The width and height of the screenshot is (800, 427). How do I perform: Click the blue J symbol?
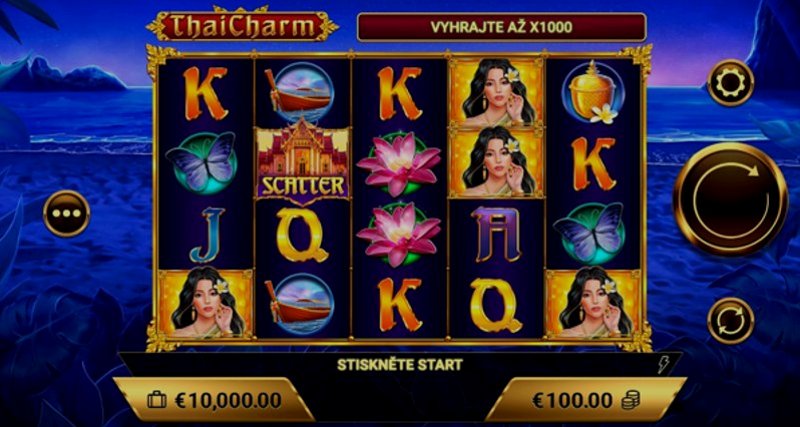tap(206, 235)
